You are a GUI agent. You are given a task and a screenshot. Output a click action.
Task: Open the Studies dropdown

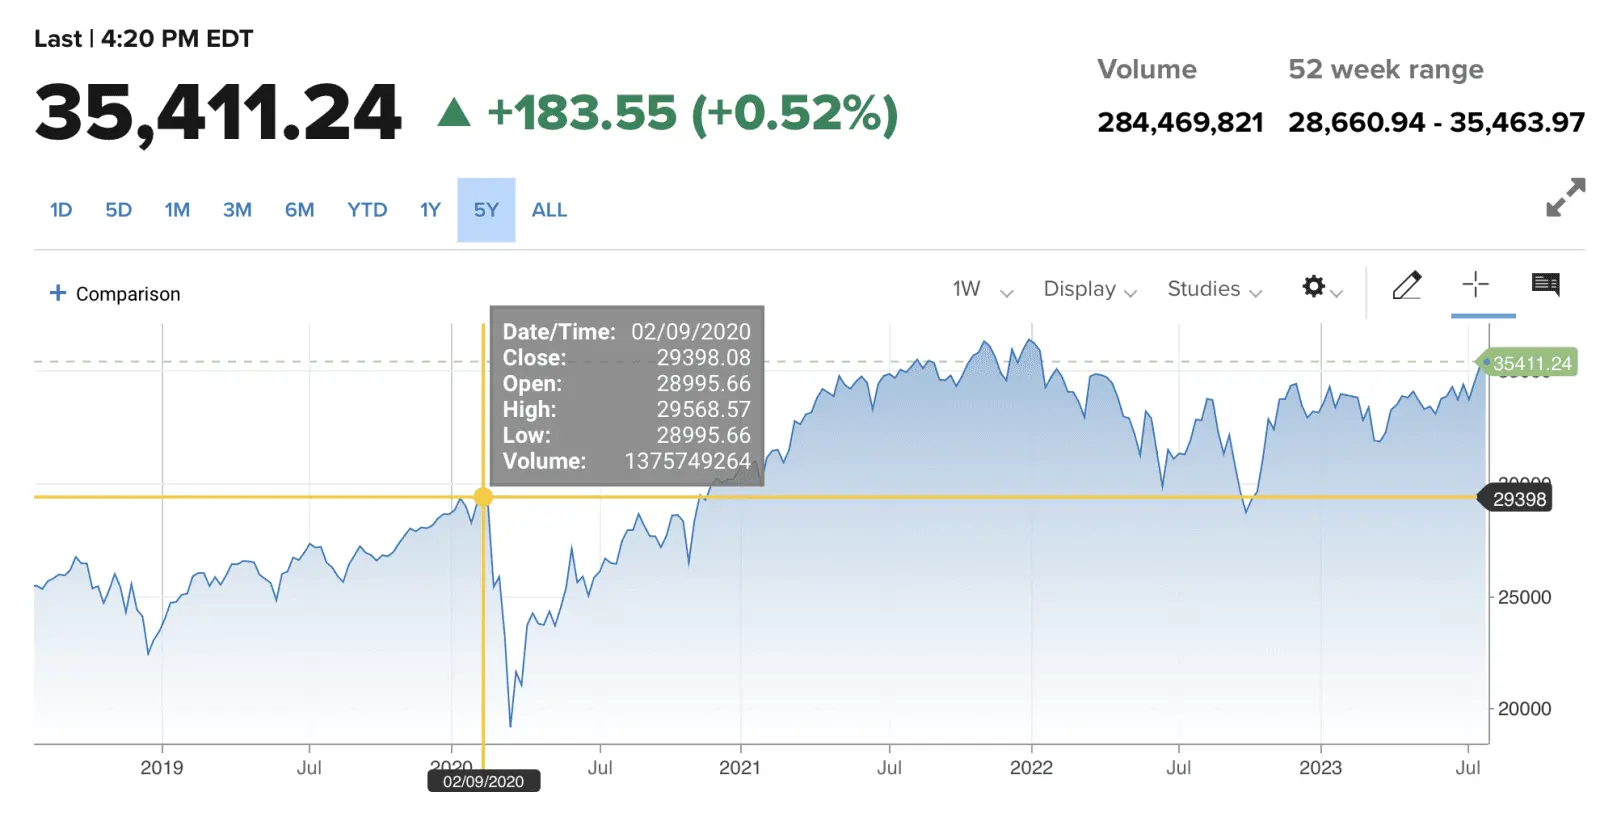pyautogui.click(x=1214, y=290)
